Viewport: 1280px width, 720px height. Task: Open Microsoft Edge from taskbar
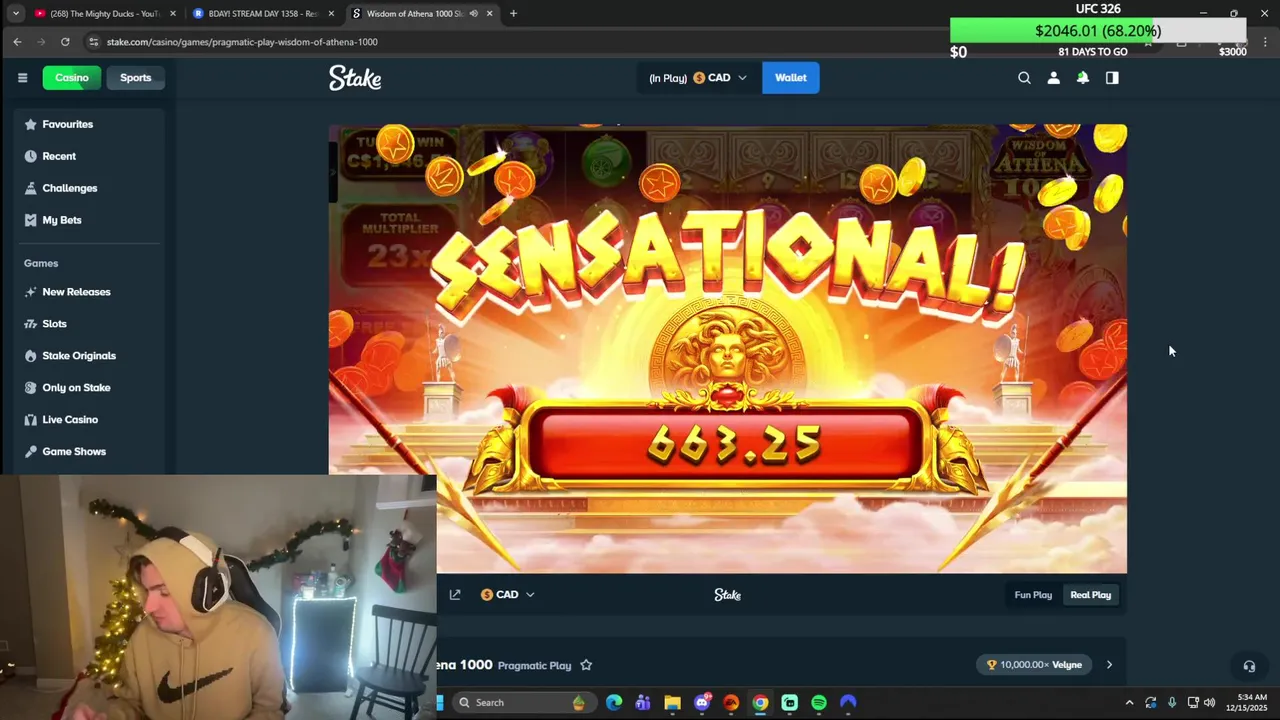pos(614,703)
